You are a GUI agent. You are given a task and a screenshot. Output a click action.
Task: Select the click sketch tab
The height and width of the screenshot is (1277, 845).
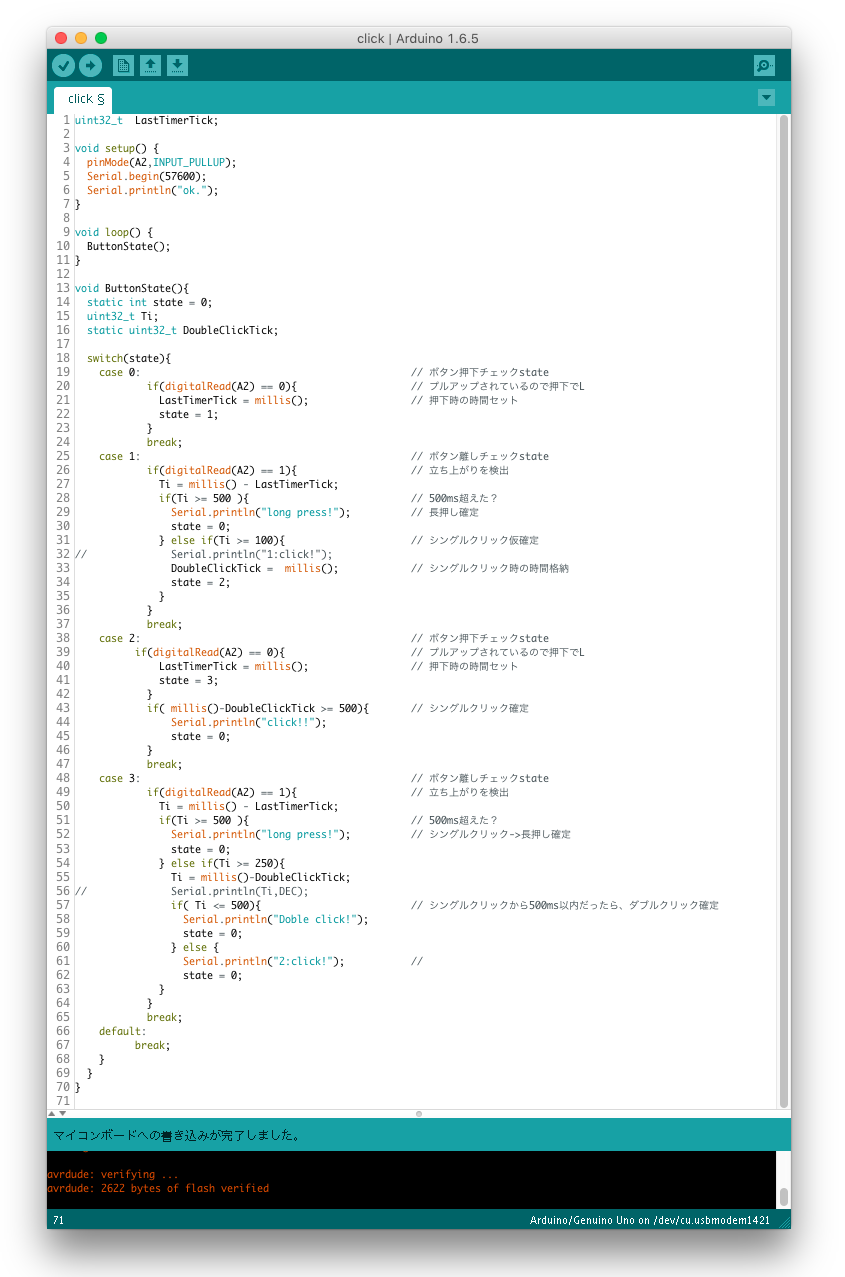[x=83, y=99]
